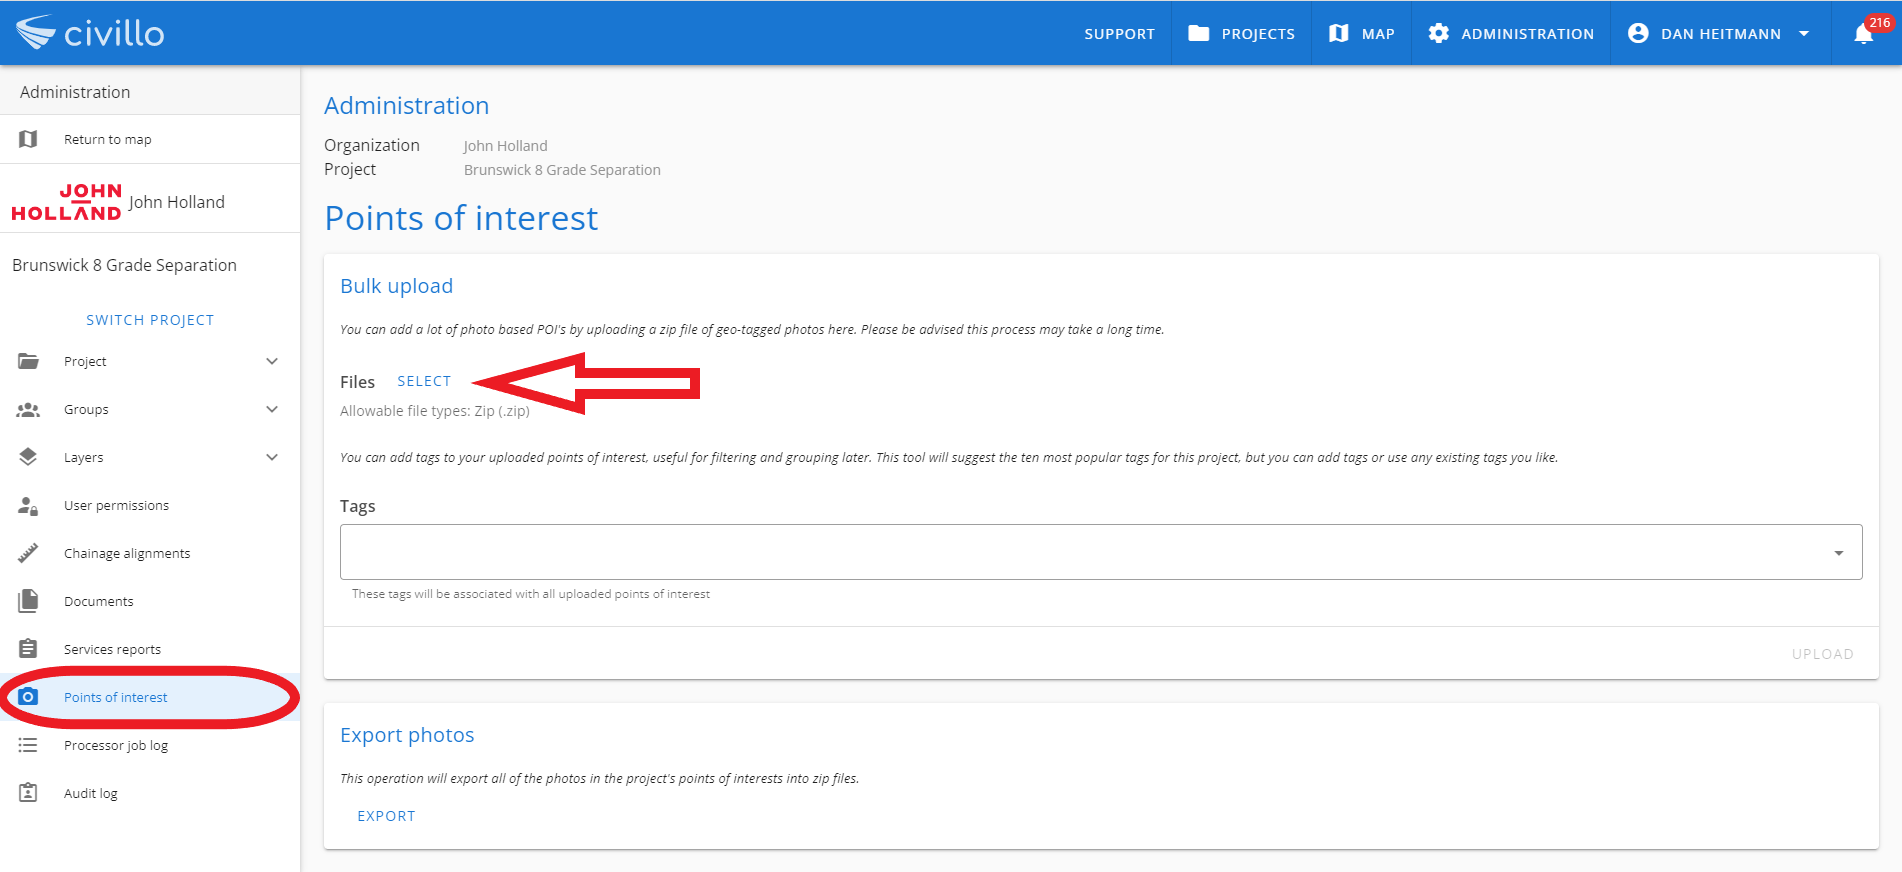Click the Return to map icon
The width and height of the screenshot is (1902, 872).
pyautogui.click(x=28, y=139)
